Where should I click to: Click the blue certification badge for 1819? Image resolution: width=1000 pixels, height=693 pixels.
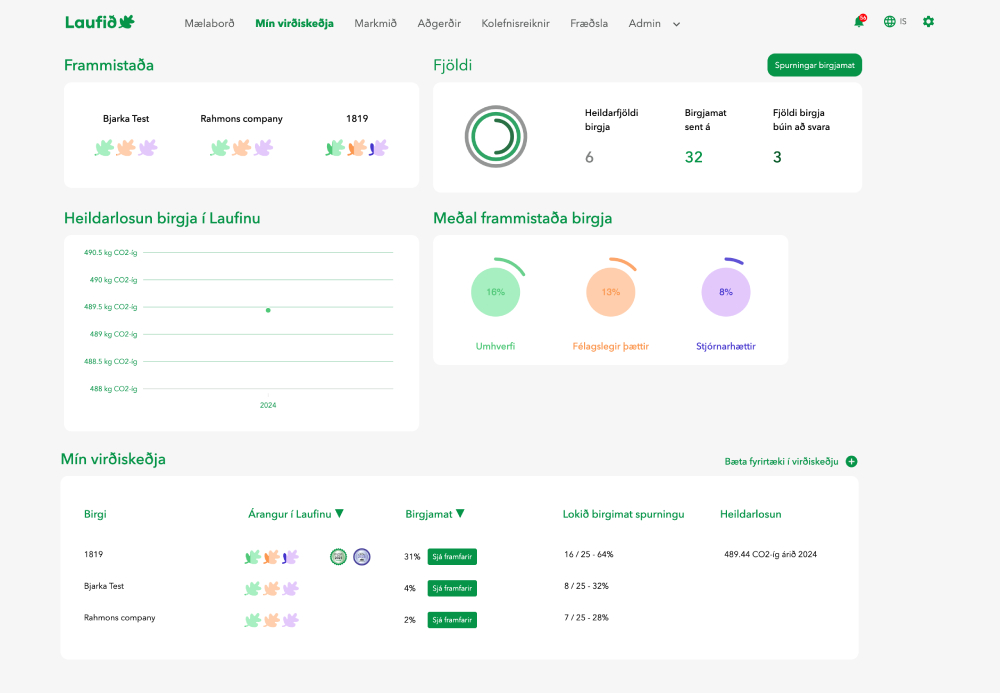362,556
